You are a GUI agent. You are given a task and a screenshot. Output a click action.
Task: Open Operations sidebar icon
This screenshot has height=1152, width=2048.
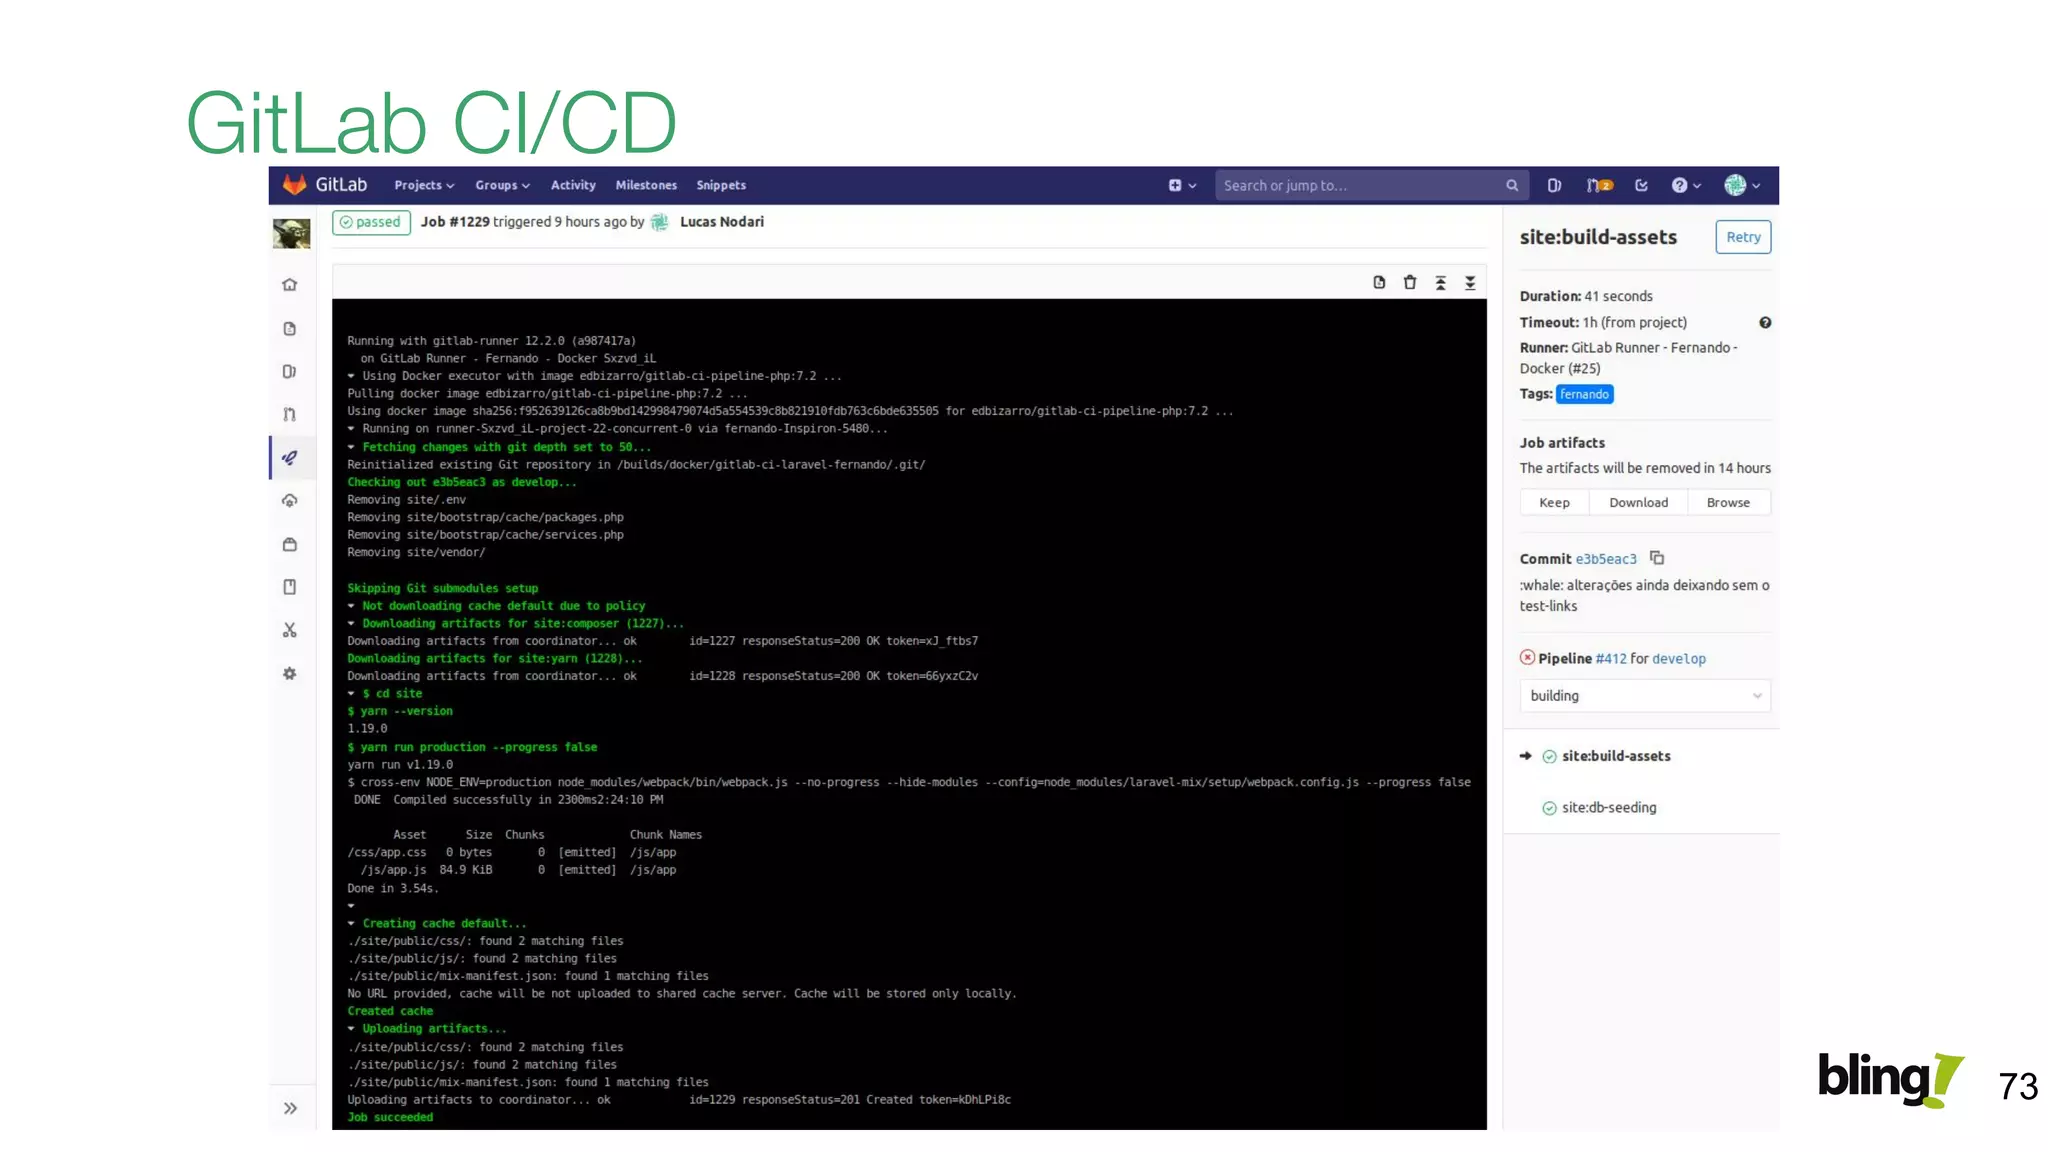click(290, 501)
